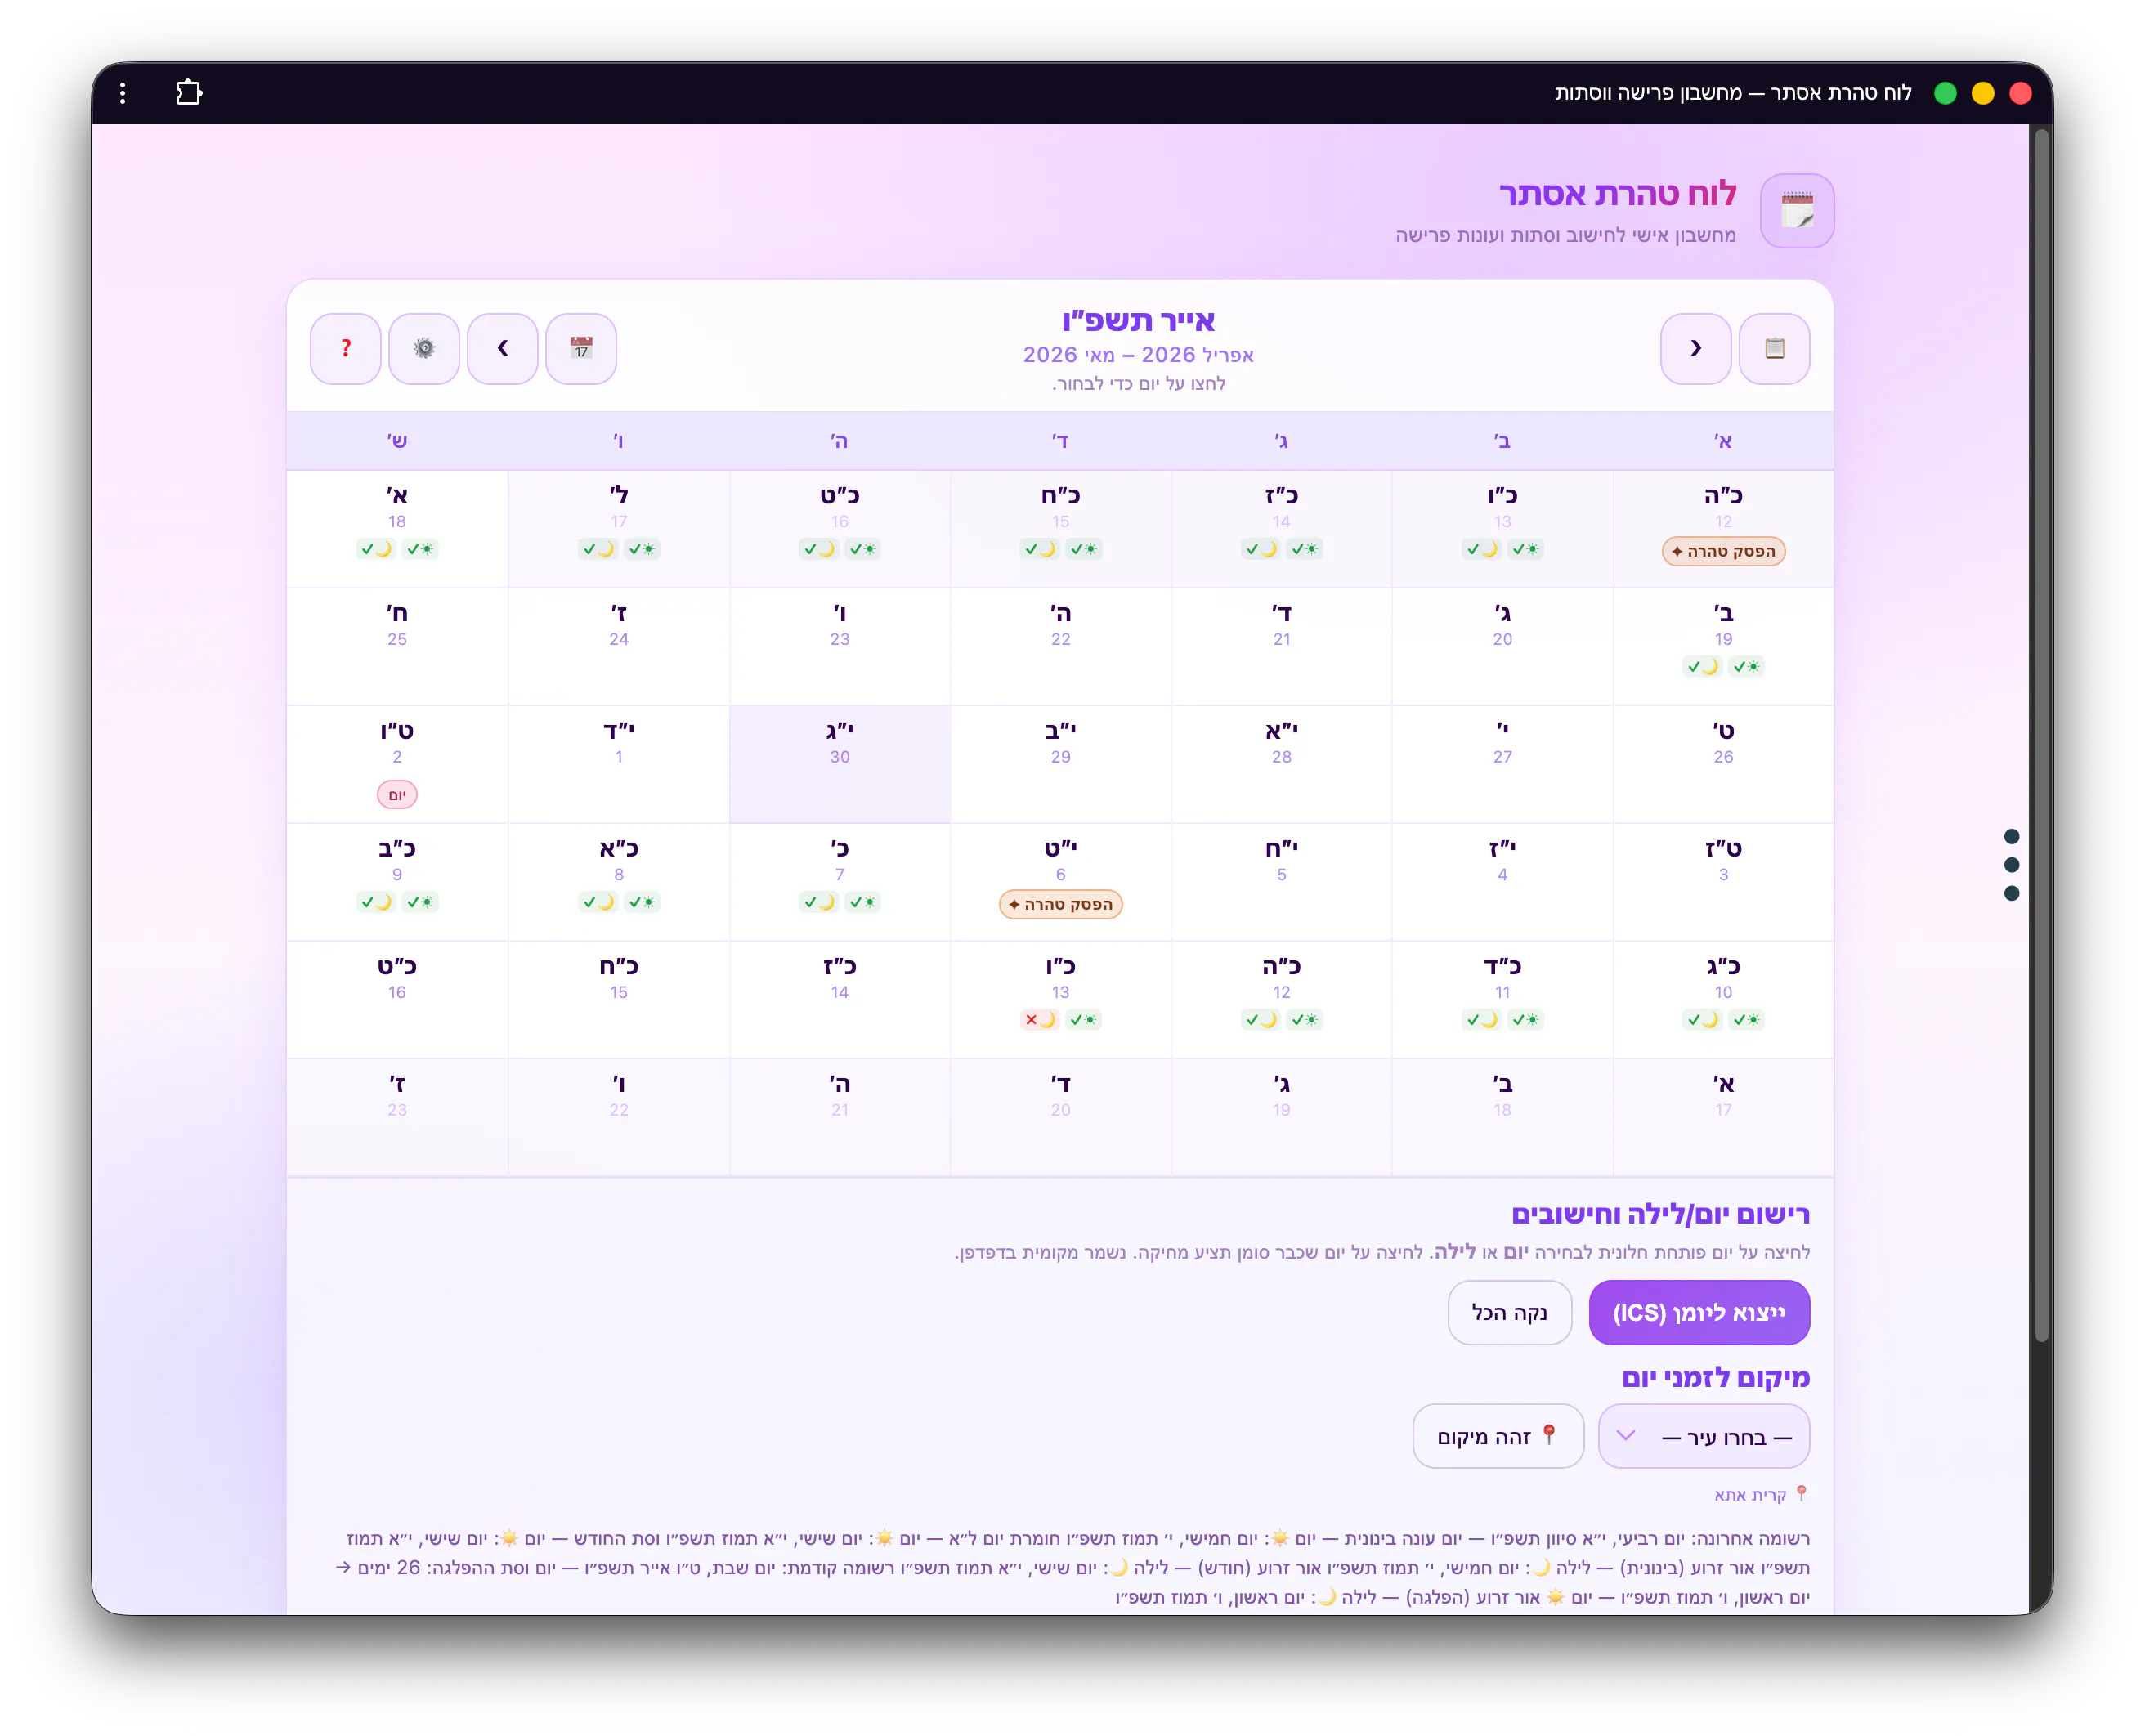
Task: Select day ד' 21 in the calendar
Action: (x=1281, y=646)
